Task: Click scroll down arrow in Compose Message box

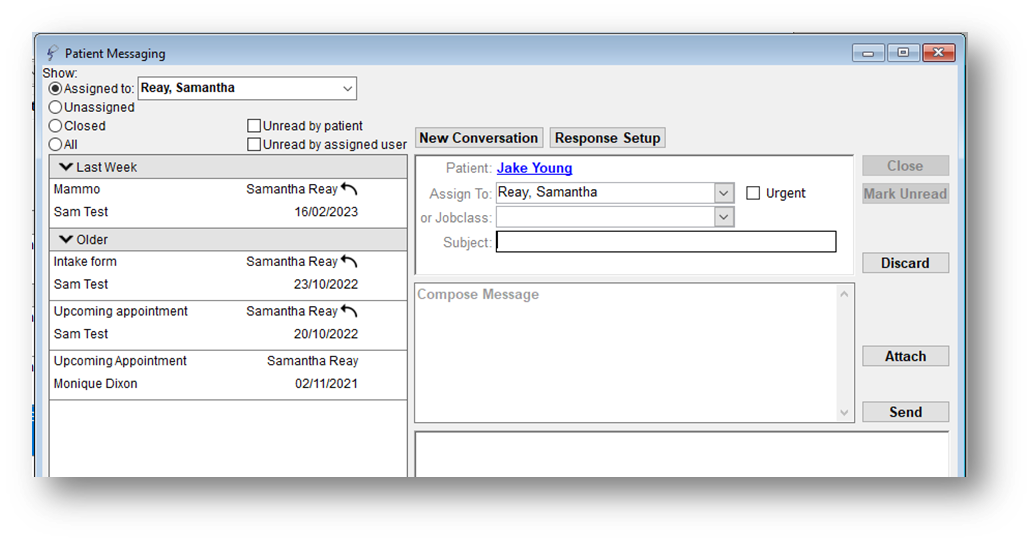Action: click(844, 413)
